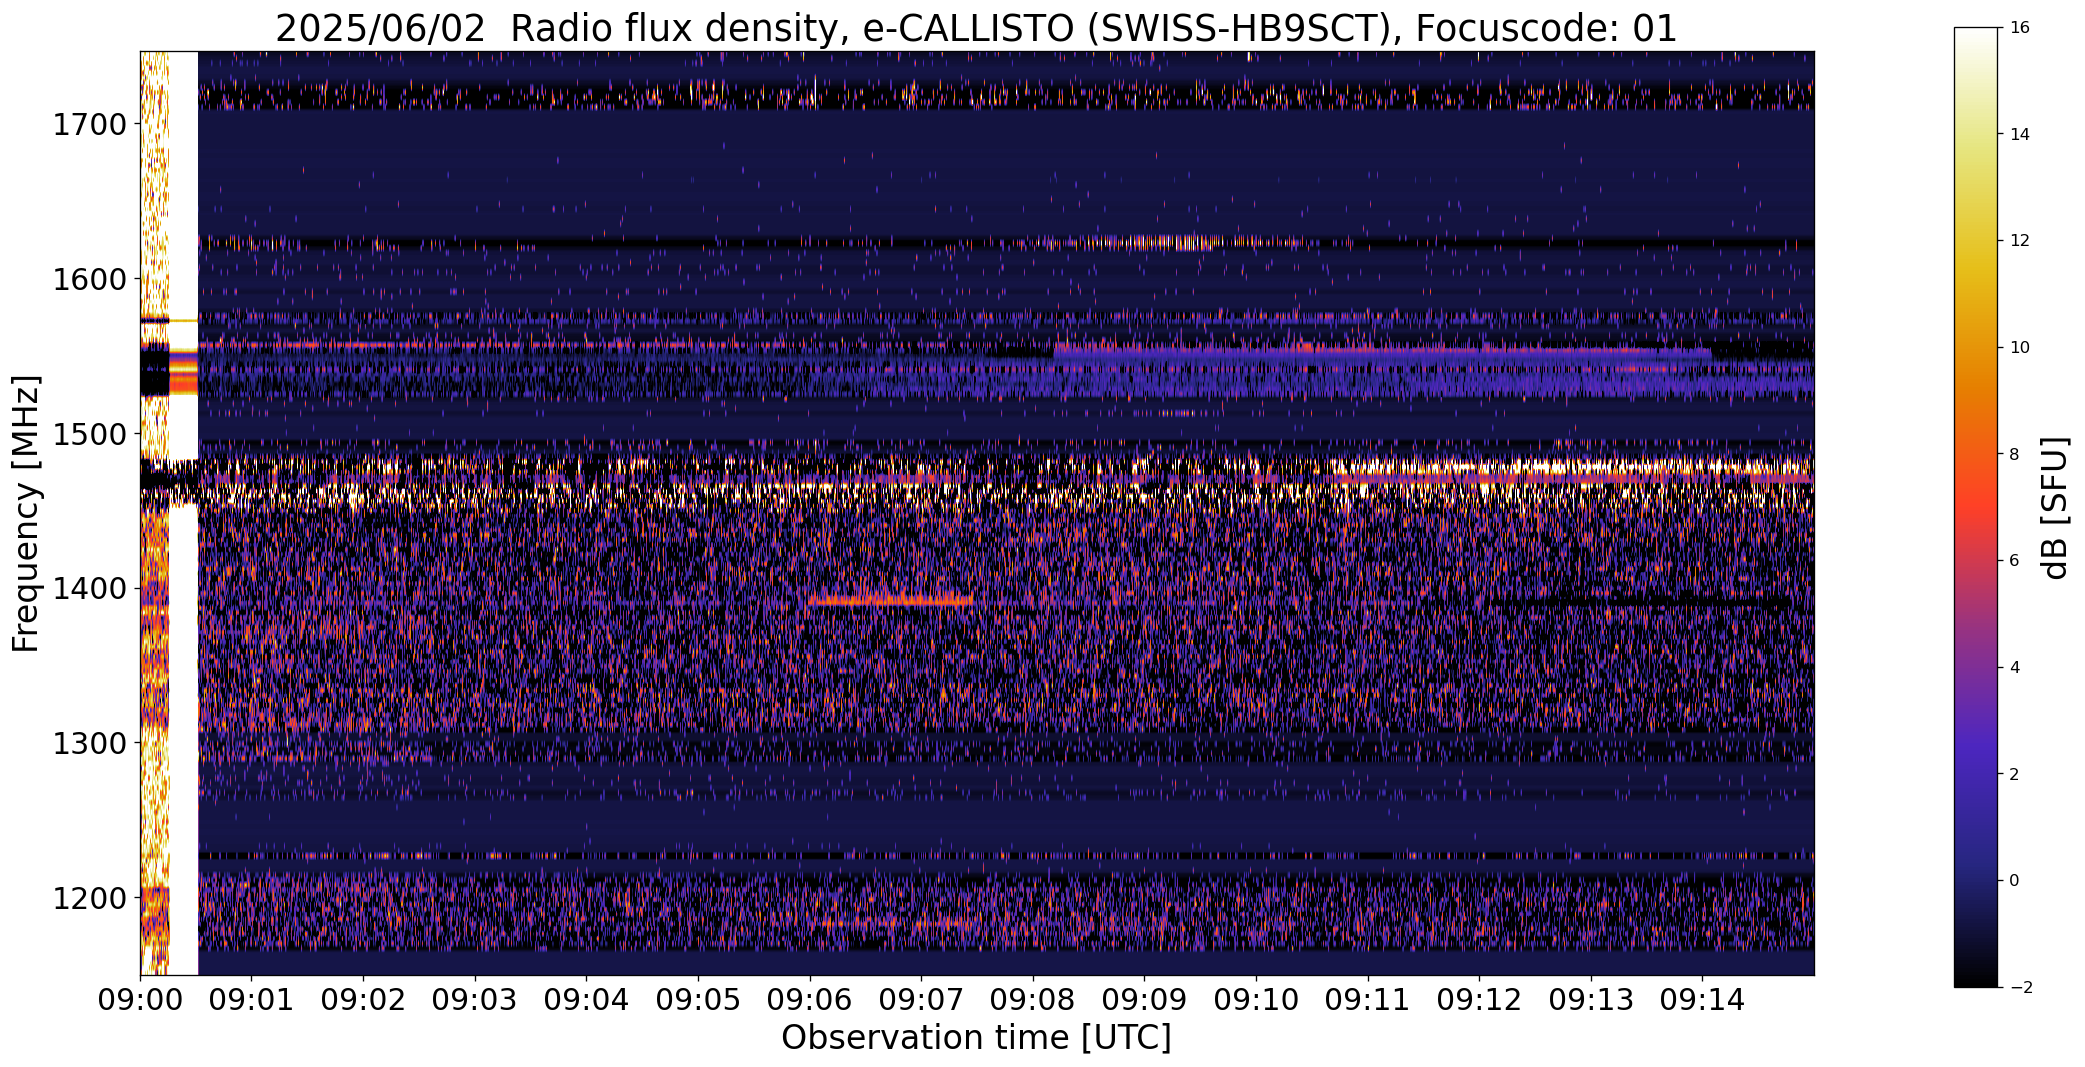Click the colorbar tick label 14
Image resolution: width=2085 pixels, height=1067 pixels.
2020,134
